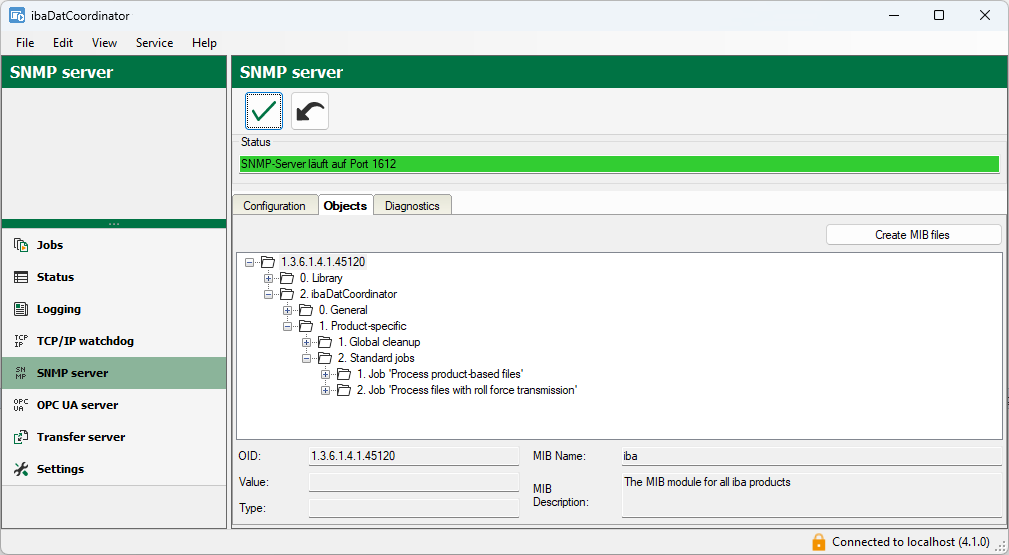The height and width of the screenshot is (555, 1009).
Task: Click folder icon of root 1.3.6.1.4.1.45120
Action: (268, 262)
